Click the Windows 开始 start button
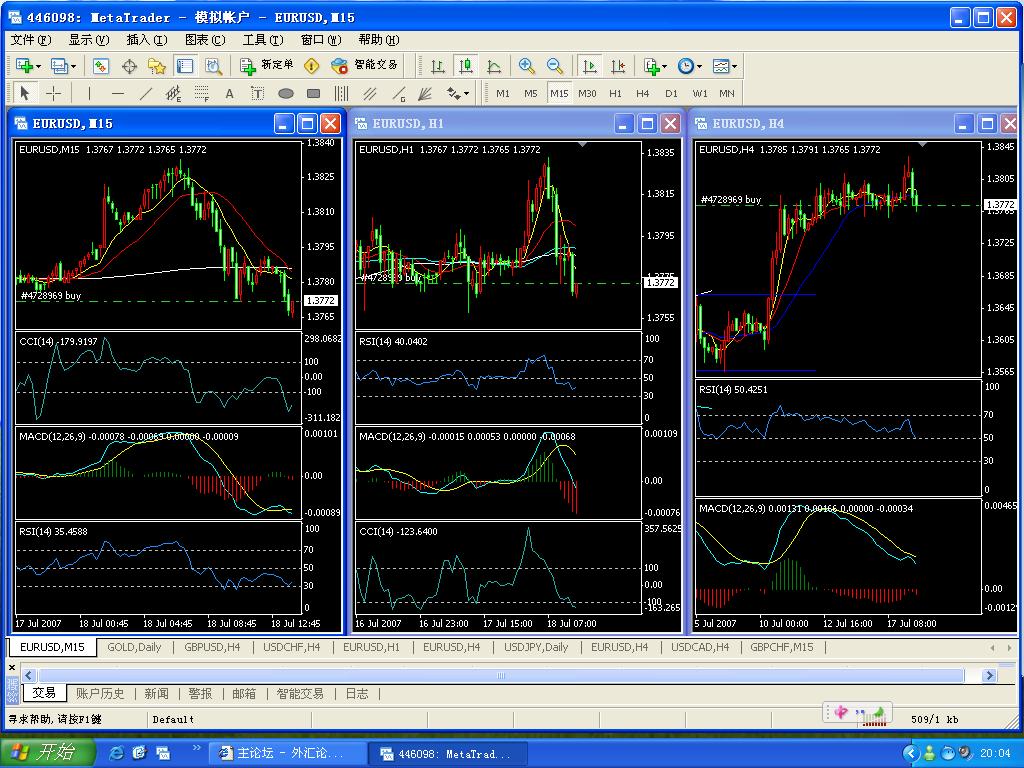Viewport: 1024px width, 768px height. point(47,753)
